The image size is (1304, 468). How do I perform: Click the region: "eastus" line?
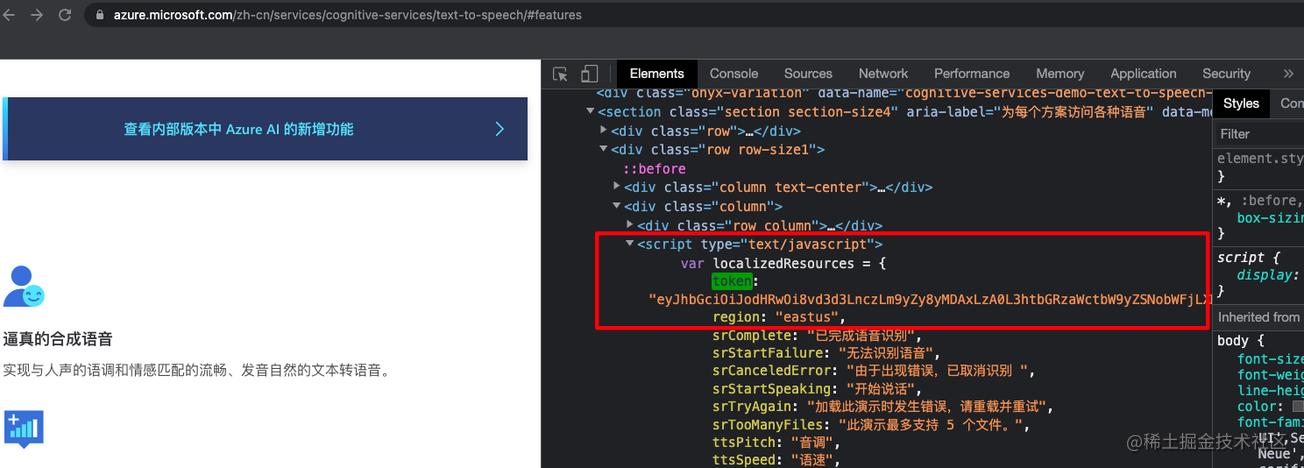(x=779, y=318)
